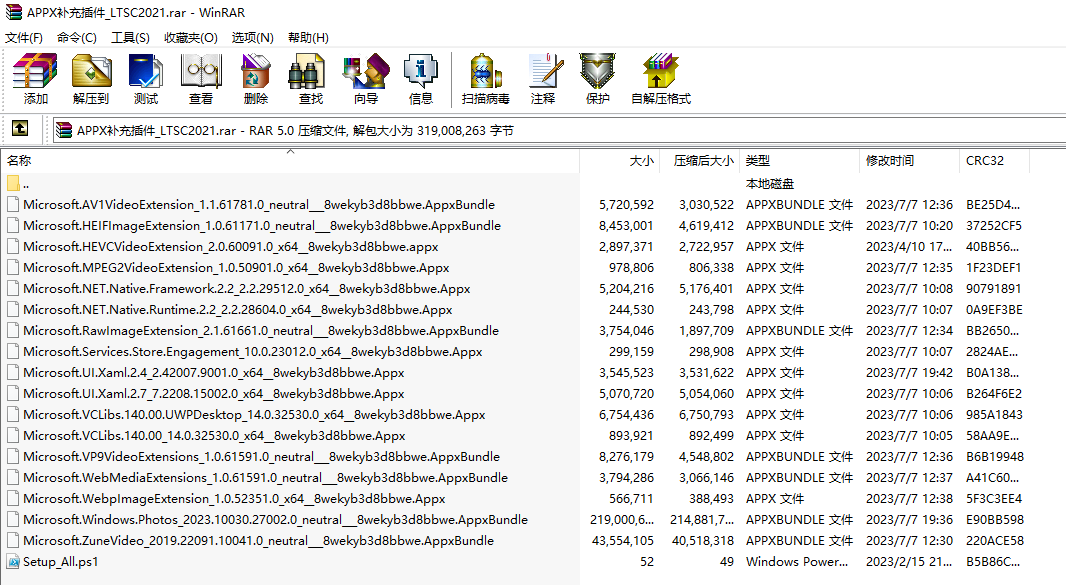The image size is (1066, 585).
Task: Open the Help (帮助) menu
Action: tap(309, 37)
